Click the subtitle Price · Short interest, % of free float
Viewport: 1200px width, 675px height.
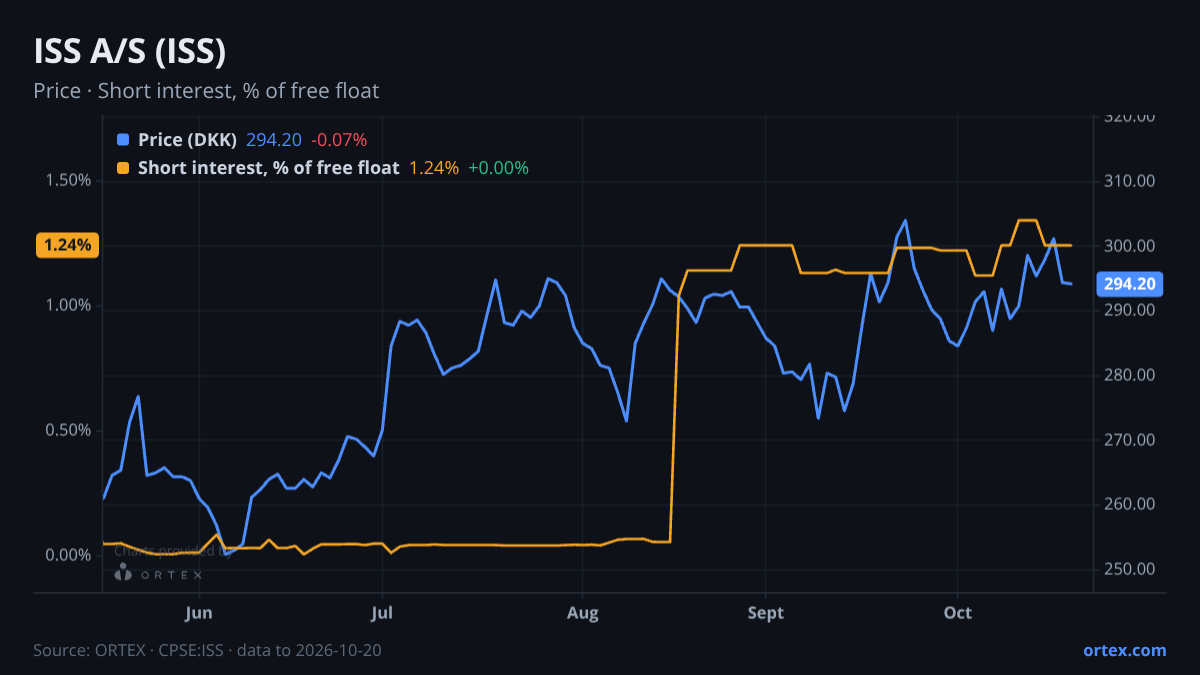[x=206, y=91]
